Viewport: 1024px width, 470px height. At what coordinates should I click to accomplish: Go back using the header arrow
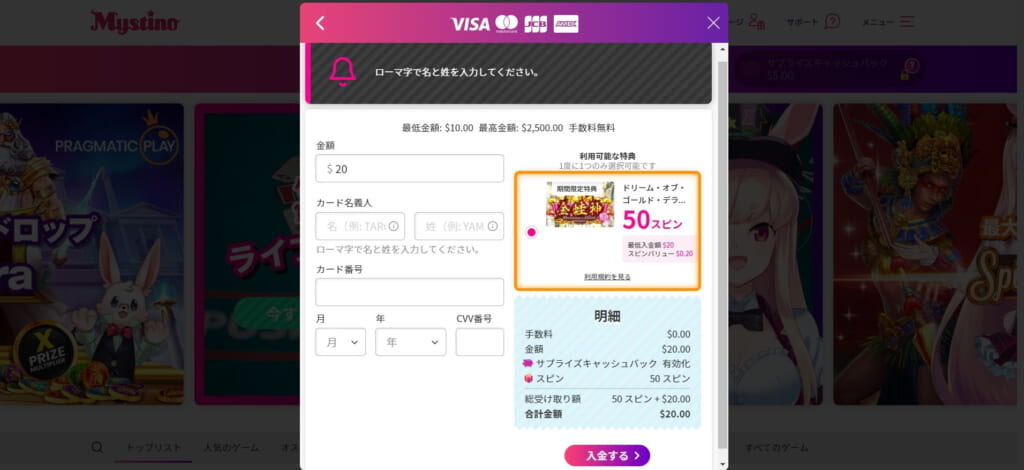coord(320,24)
